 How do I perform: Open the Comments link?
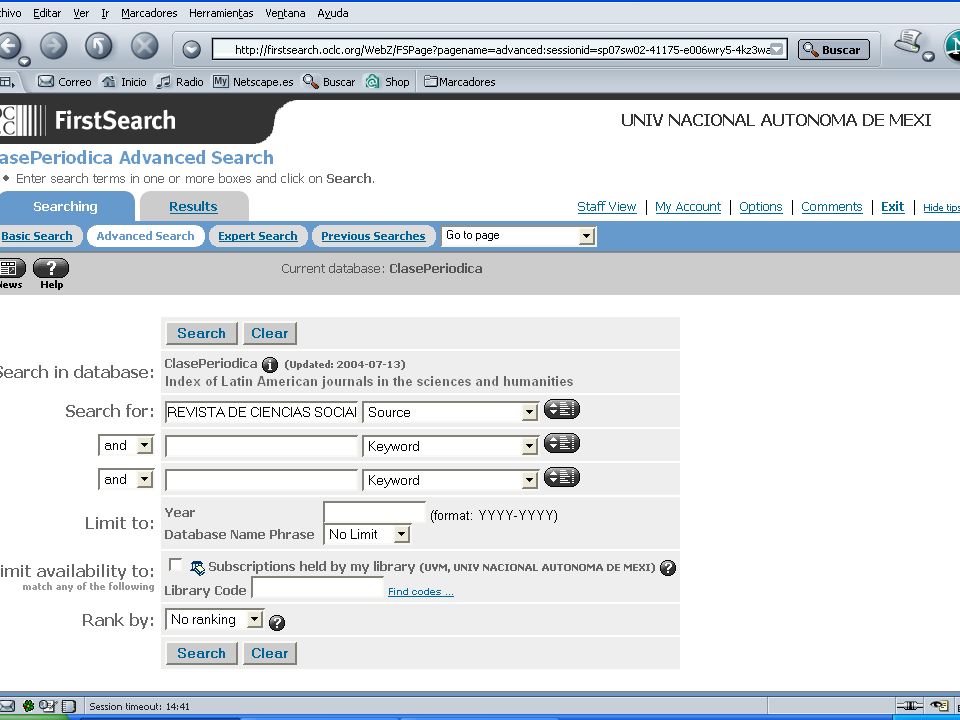(831, 207)
